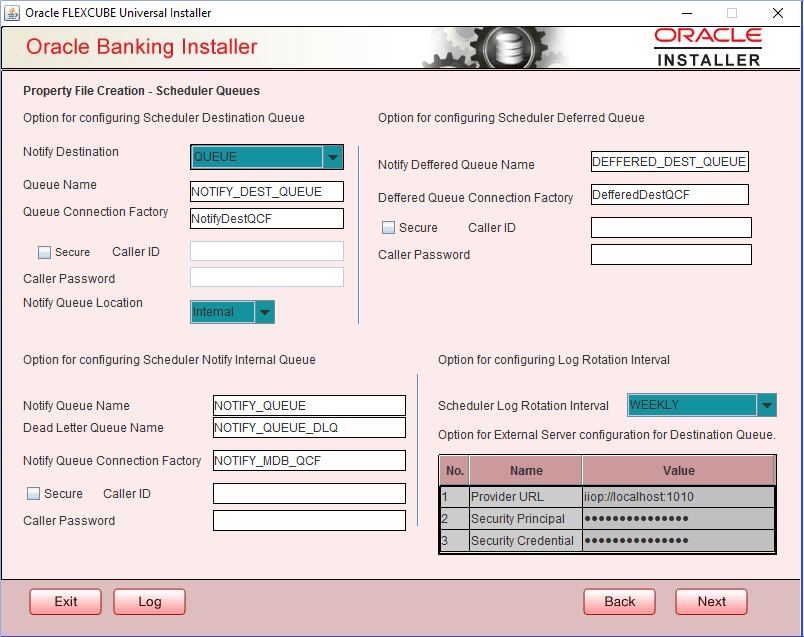This screenshot has width=804, height=637.
Task: Enable Secure under Scheduler Notify Internal Queue
Action: [x=34, y=493]
